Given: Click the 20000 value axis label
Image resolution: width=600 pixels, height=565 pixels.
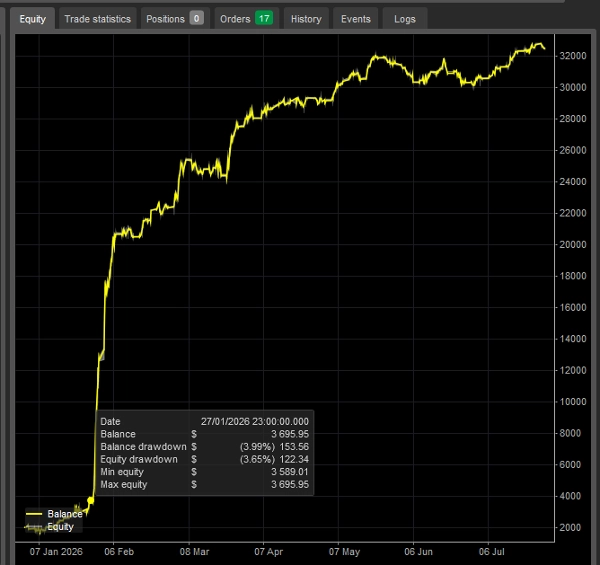Looking at the screenshot, I should point(573,244).
